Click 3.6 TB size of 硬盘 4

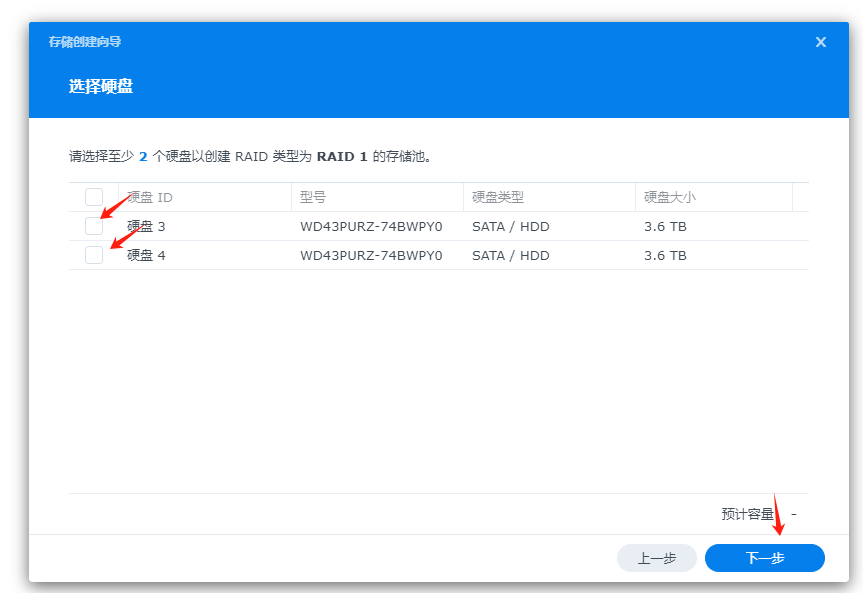point(665,255)
